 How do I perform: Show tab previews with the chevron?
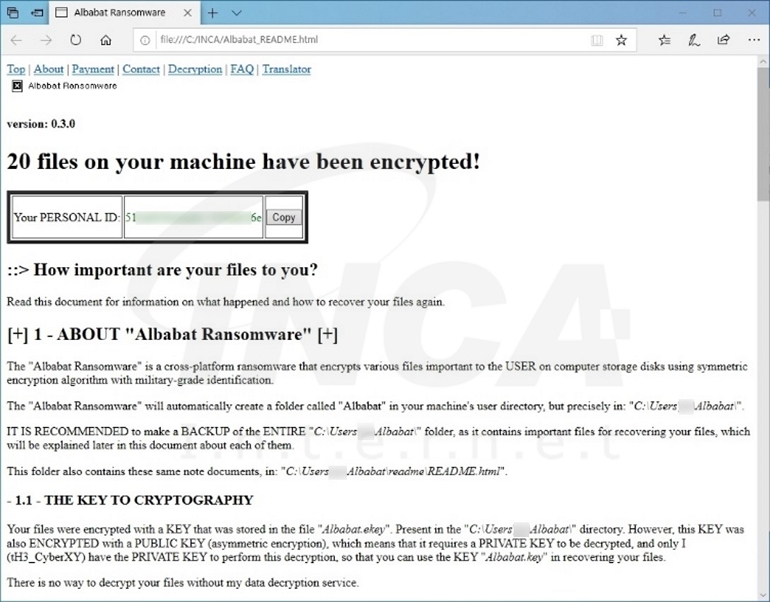237,13
